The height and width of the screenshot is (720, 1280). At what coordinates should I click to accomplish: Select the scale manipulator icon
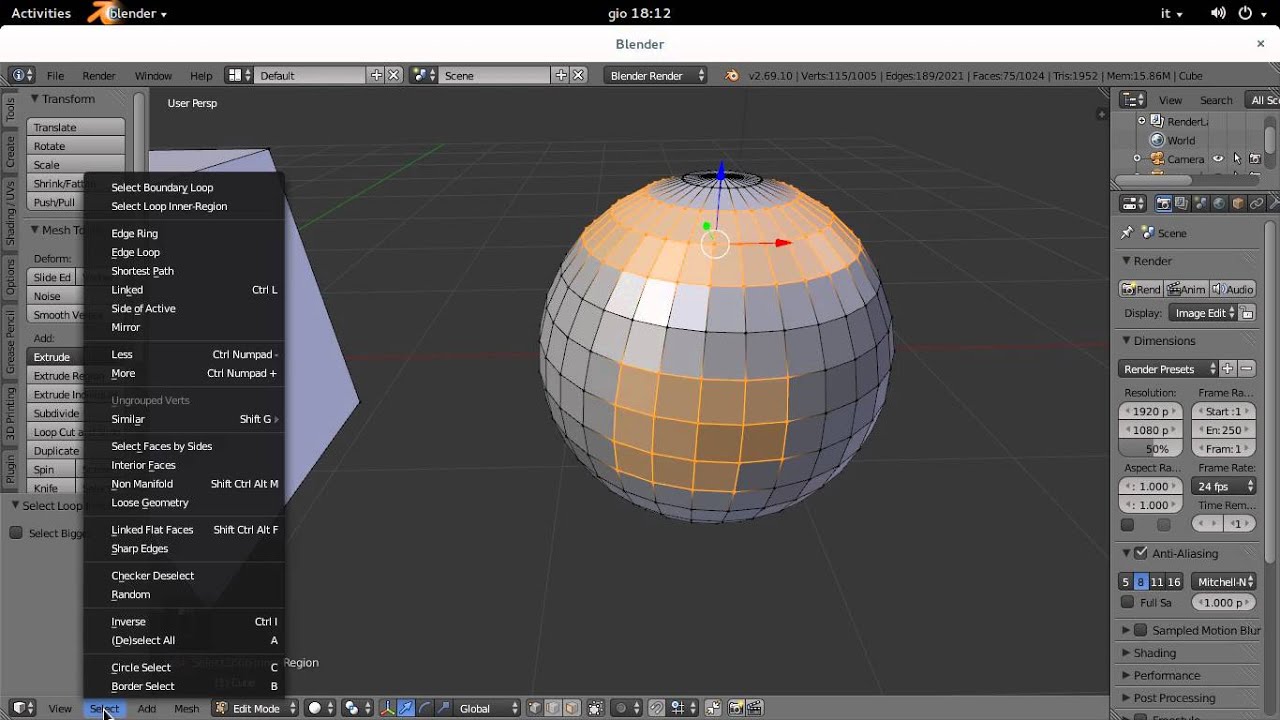pyautogui.click(x=443, y=708)
